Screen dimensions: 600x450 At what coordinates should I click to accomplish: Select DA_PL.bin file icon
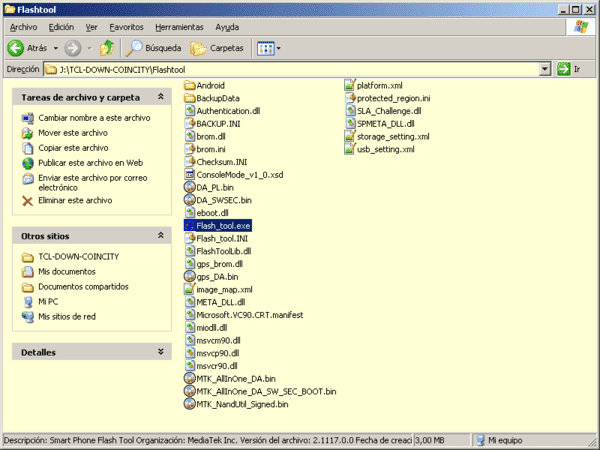[189, 188]
